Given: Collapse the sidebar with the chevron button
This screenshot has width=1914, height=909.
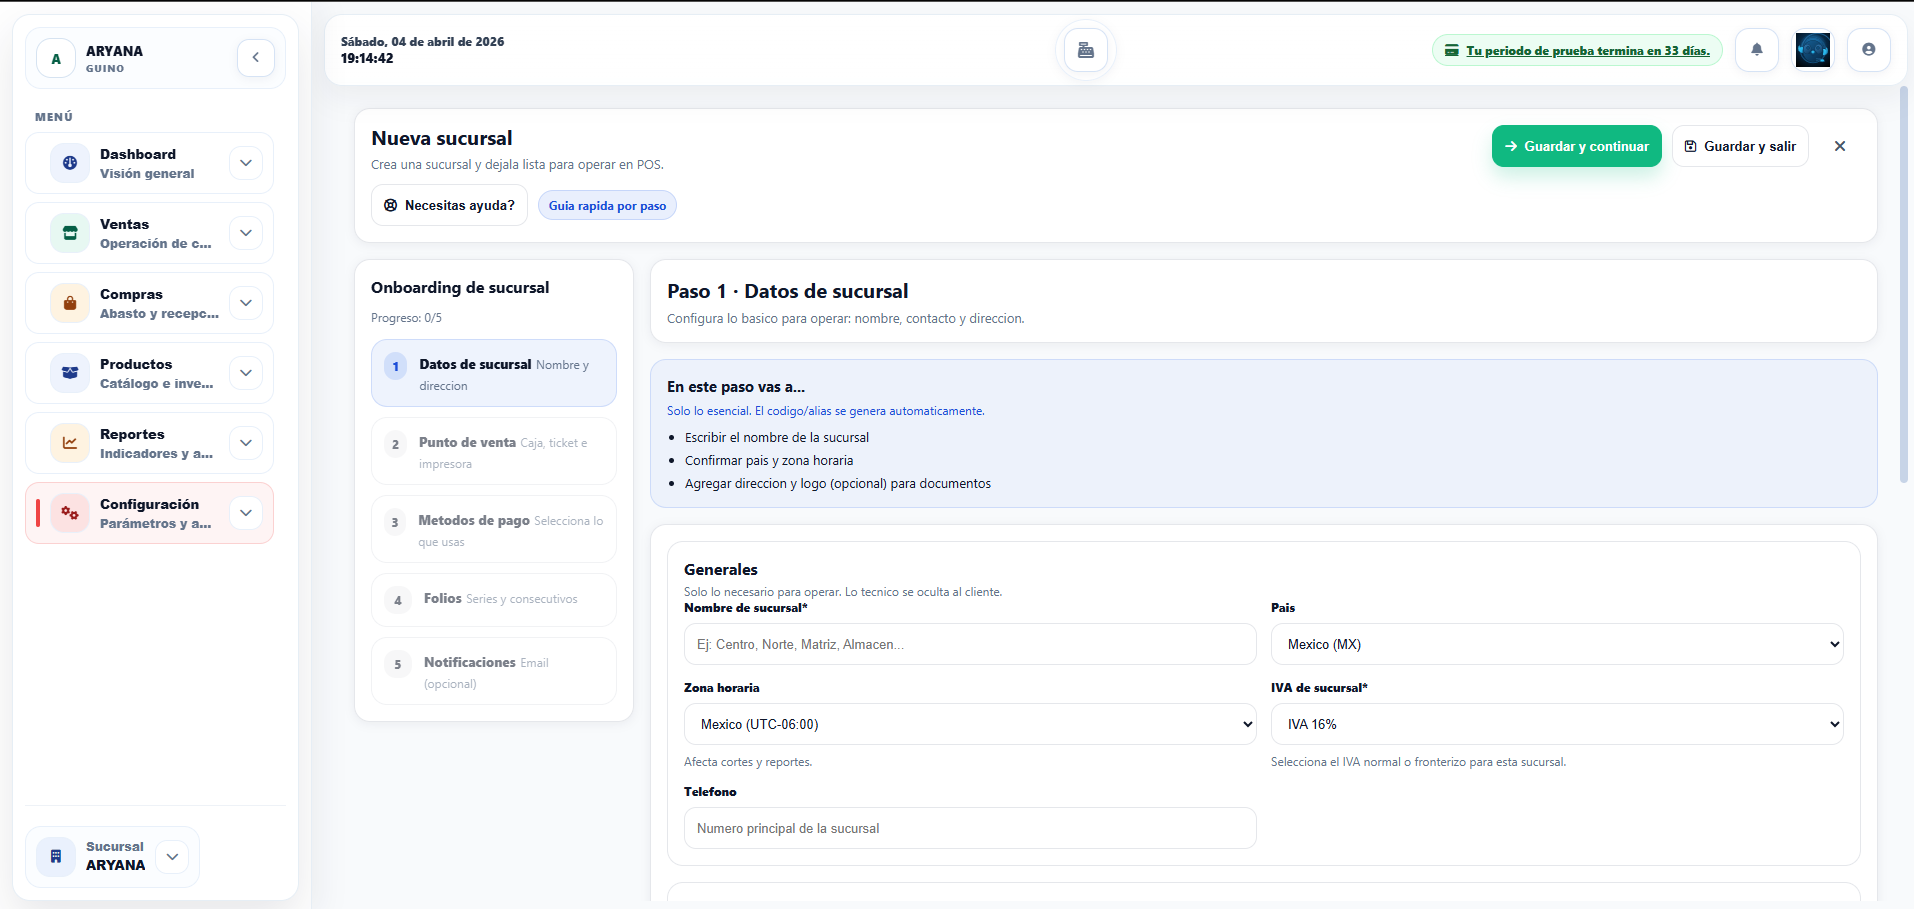Looking at the screenshot, I should pyautogui.click(x=256, y=58).
